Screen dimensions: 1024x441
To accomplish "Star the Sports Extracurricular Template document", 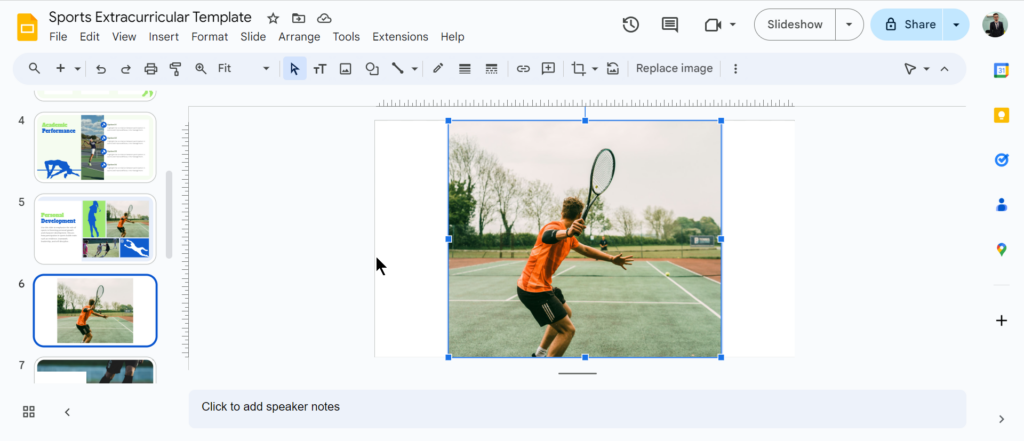I will pos(273,18).
